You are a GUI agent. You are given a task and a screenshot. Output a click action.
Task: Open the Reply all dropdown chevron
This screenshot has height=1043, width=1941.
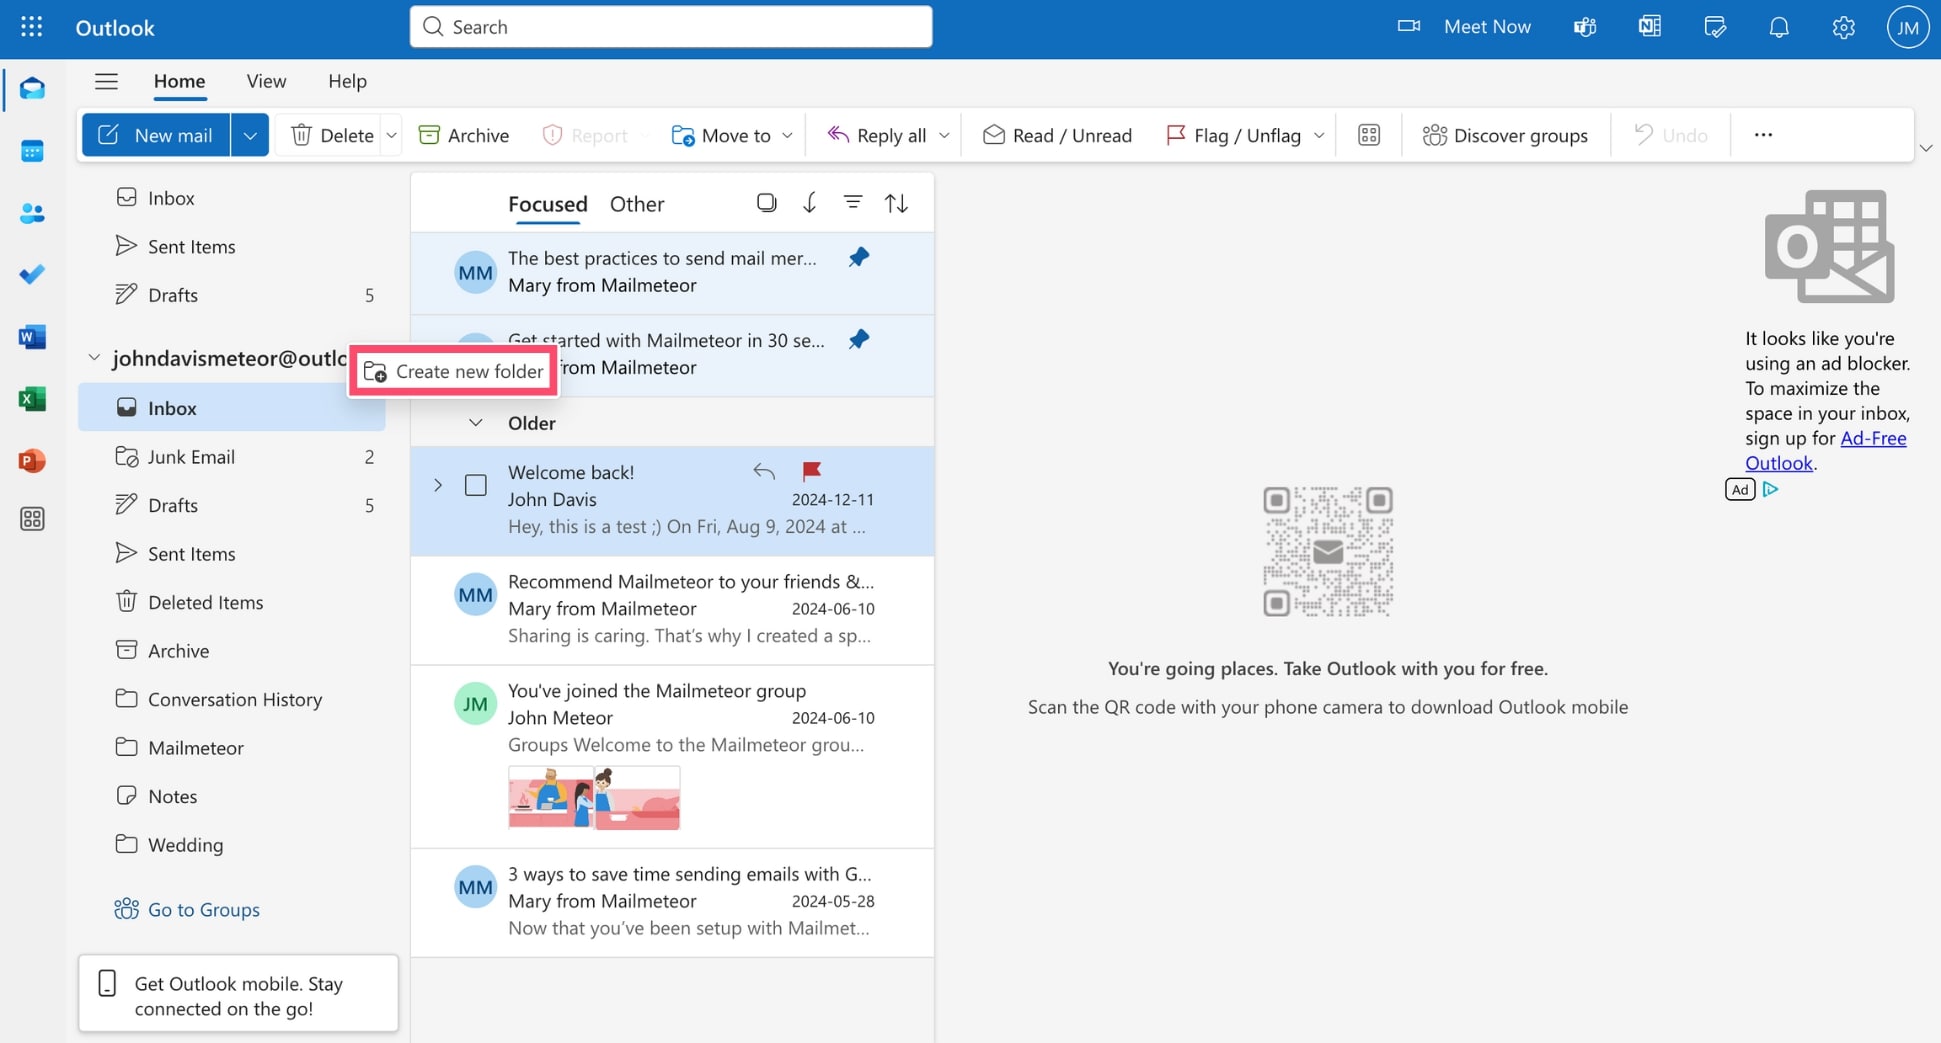coord(944,134)
